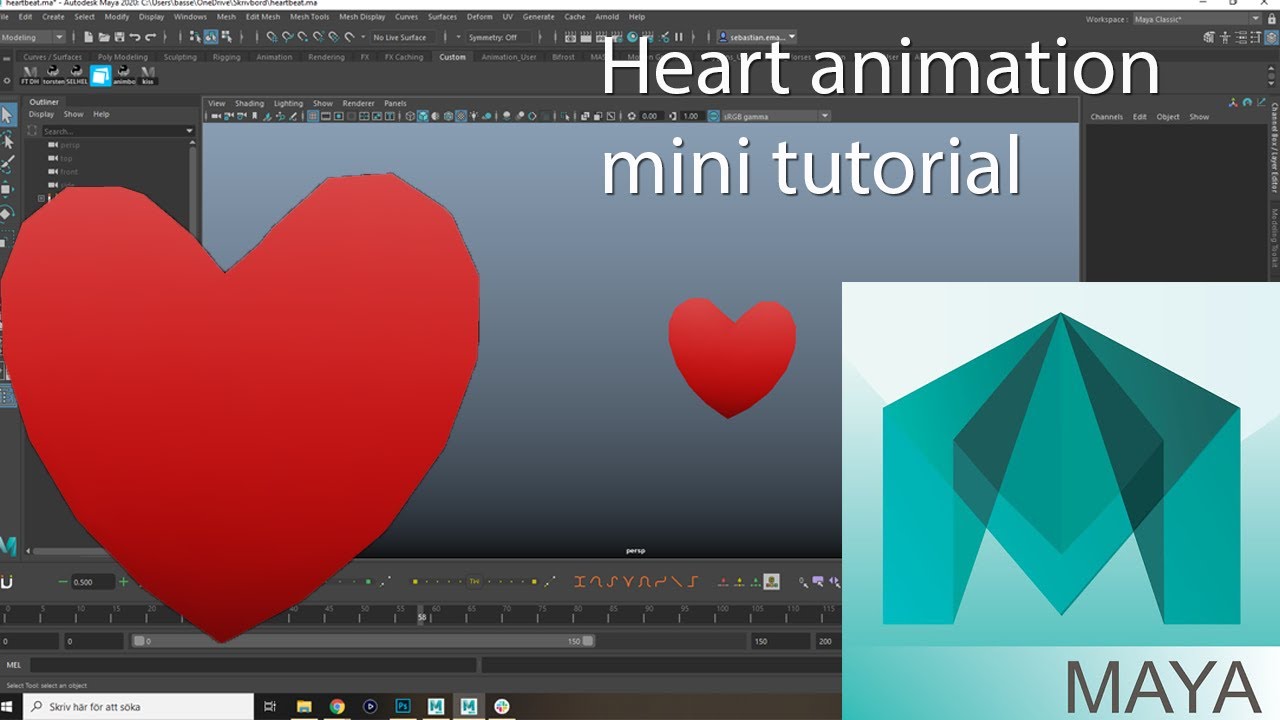
Task: Run the torsten shelf script
Action: click(53, 75)
